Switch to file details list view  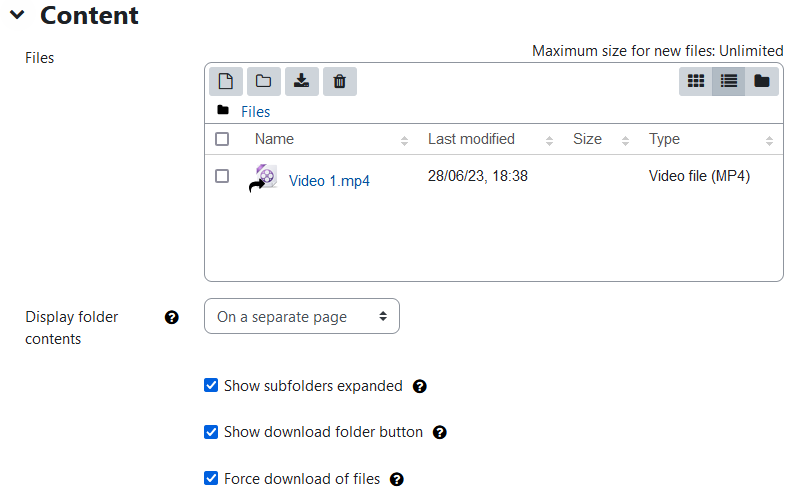click(x=728, y=81)
